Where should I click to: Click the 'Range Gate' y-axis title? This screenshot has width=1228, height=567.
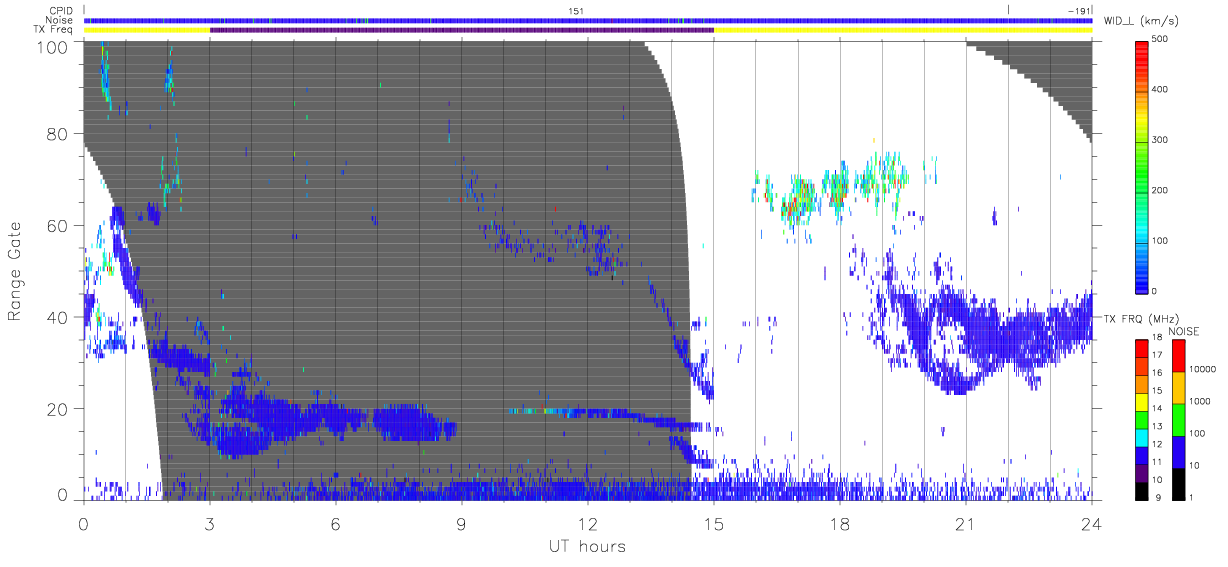point(15,272)
